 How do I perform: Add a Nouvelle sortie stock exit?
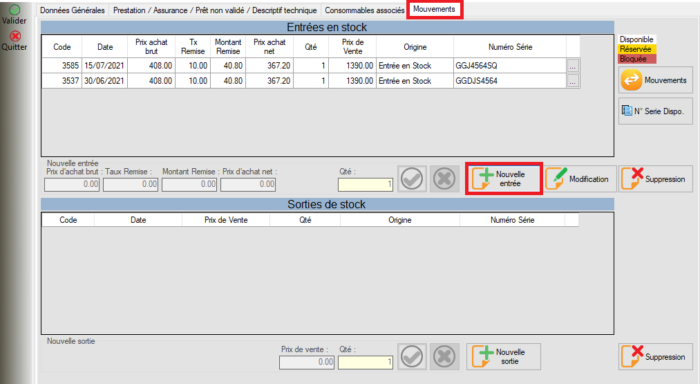[504, 356]
